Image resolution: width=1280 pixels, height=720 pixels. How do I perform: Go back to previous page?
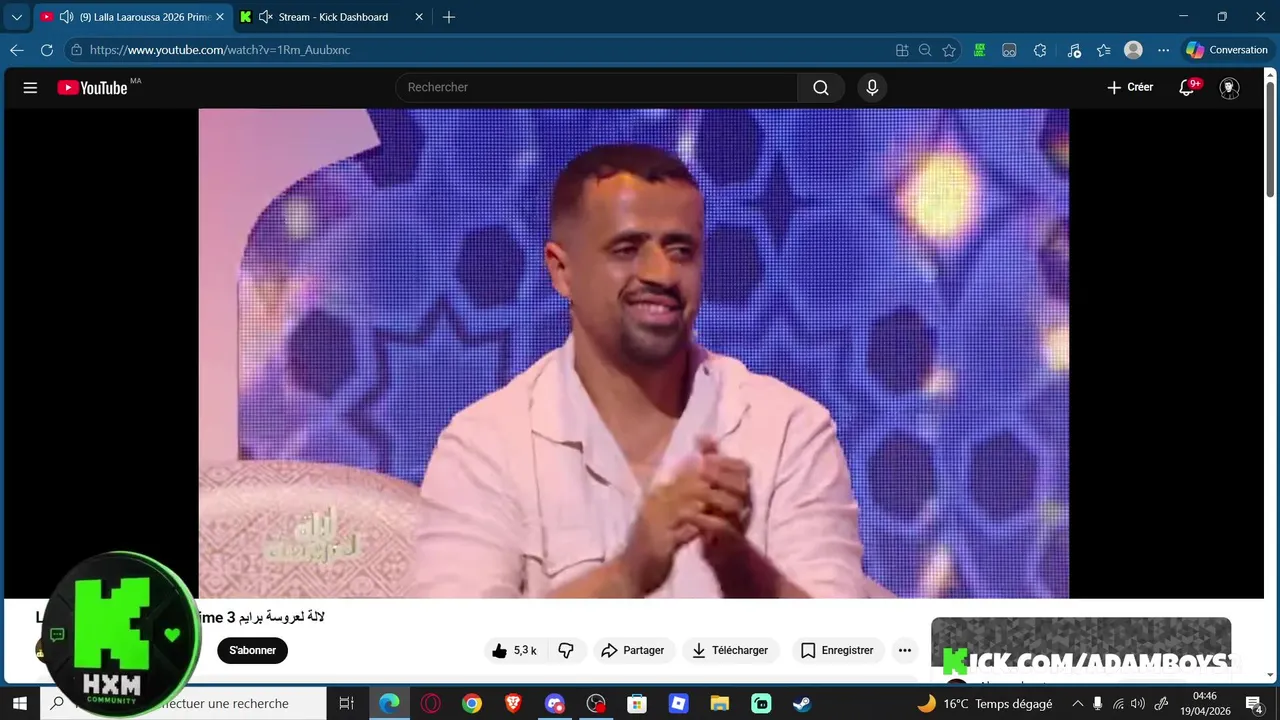click(17, 50)
